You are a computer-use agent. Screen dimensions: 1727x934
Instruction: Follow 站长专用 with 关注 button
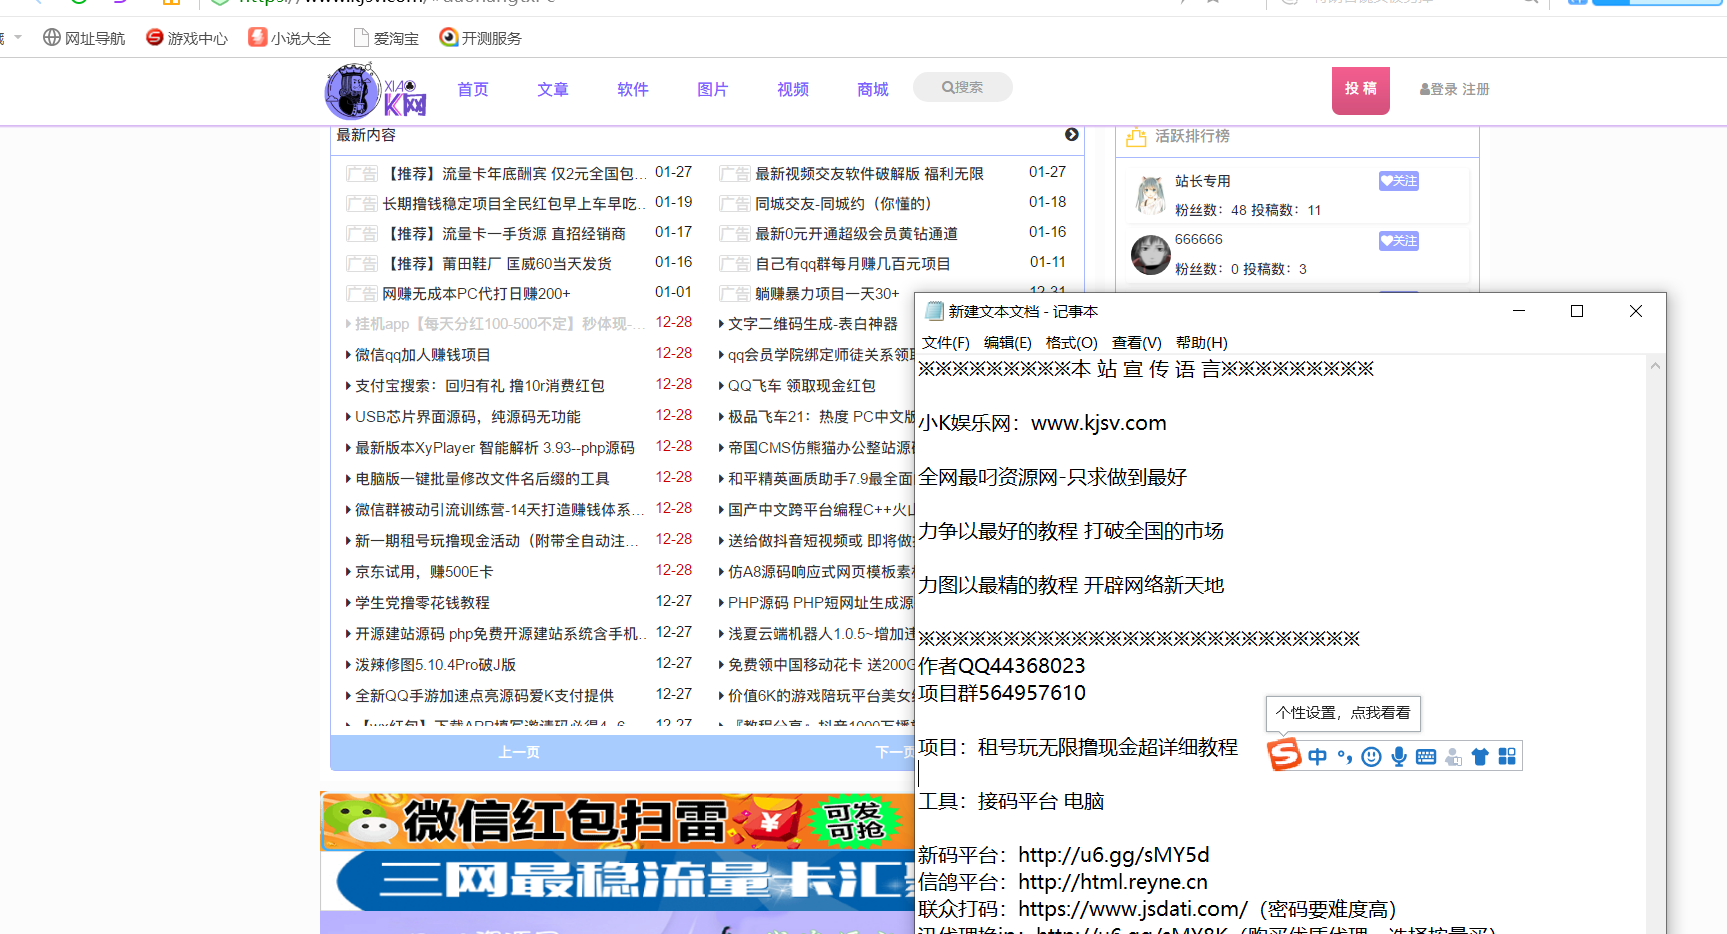[x=1399, y=181]
